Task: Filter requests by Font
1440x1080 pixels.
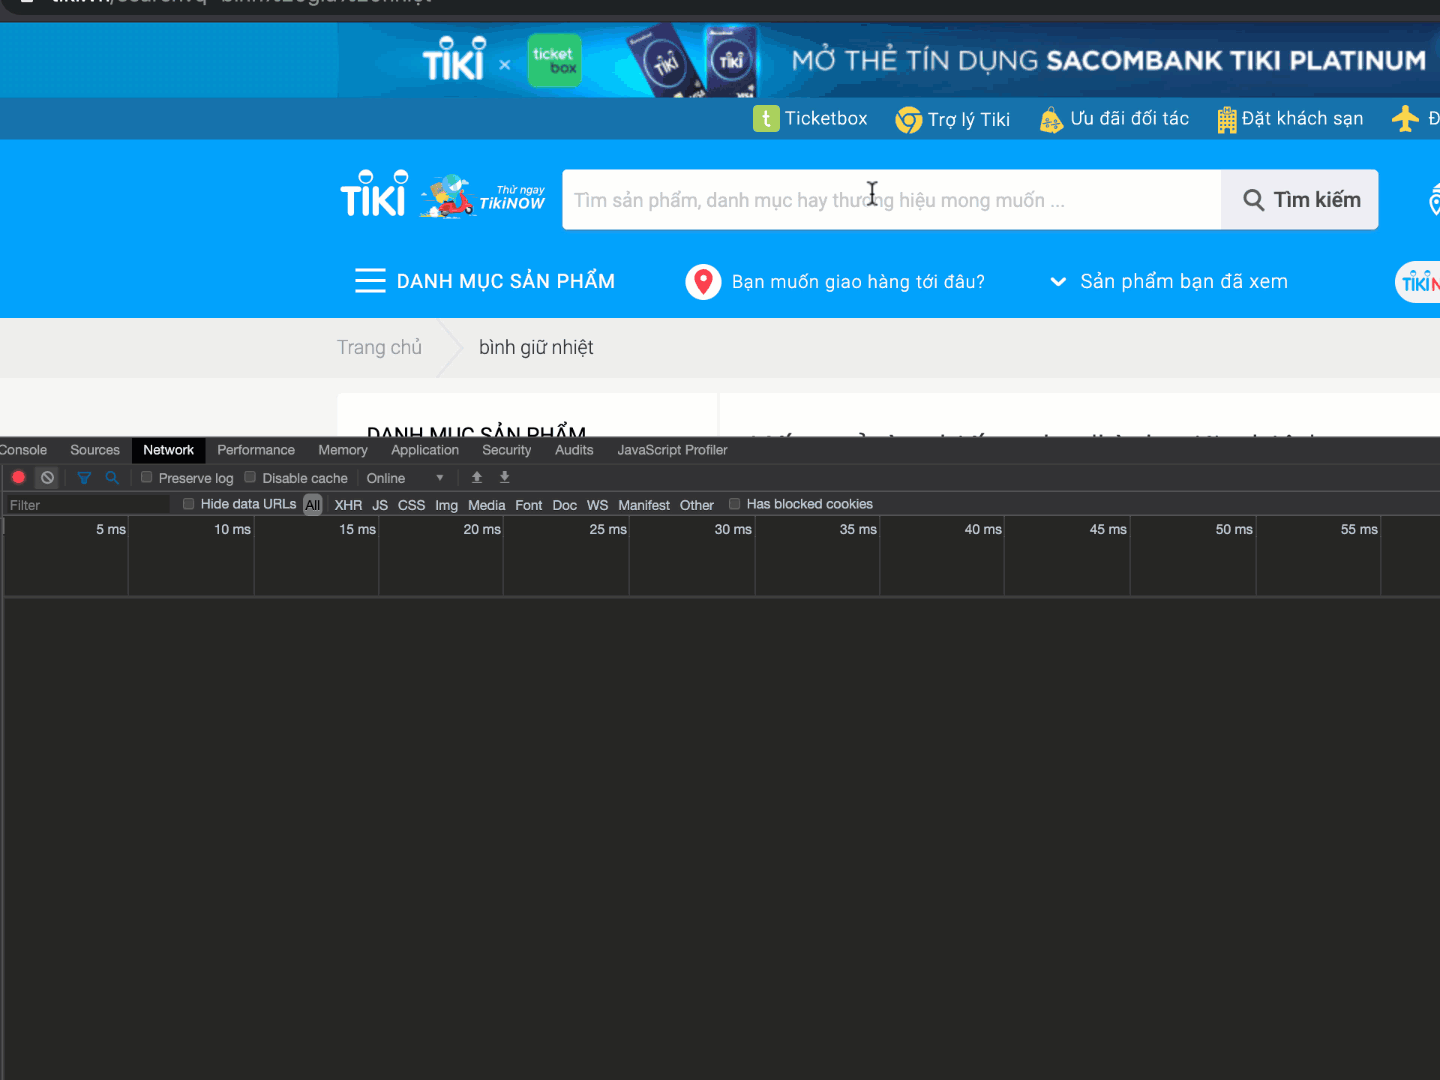Action: coord(529,505)
